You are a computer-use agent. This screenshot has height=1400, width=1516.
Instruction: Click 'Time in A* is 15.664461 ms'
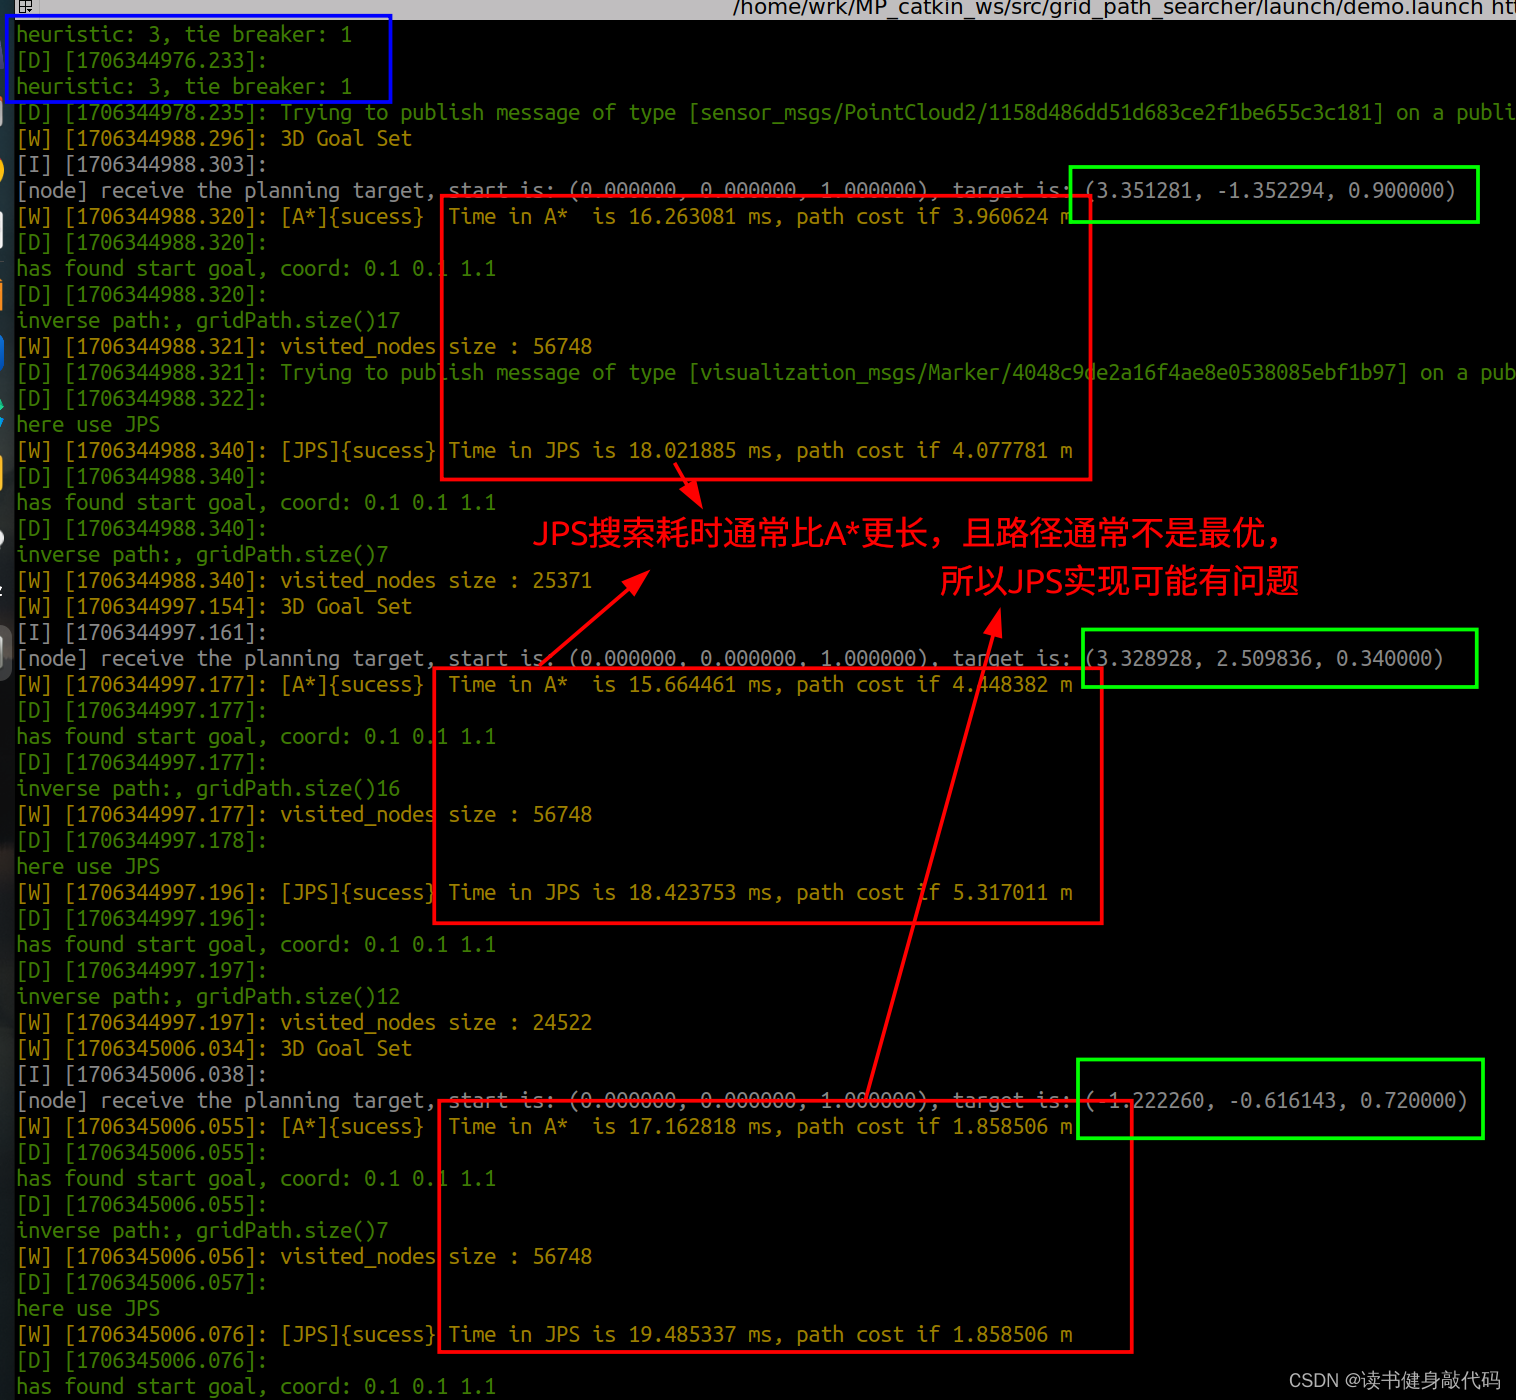tap(610, 685)
